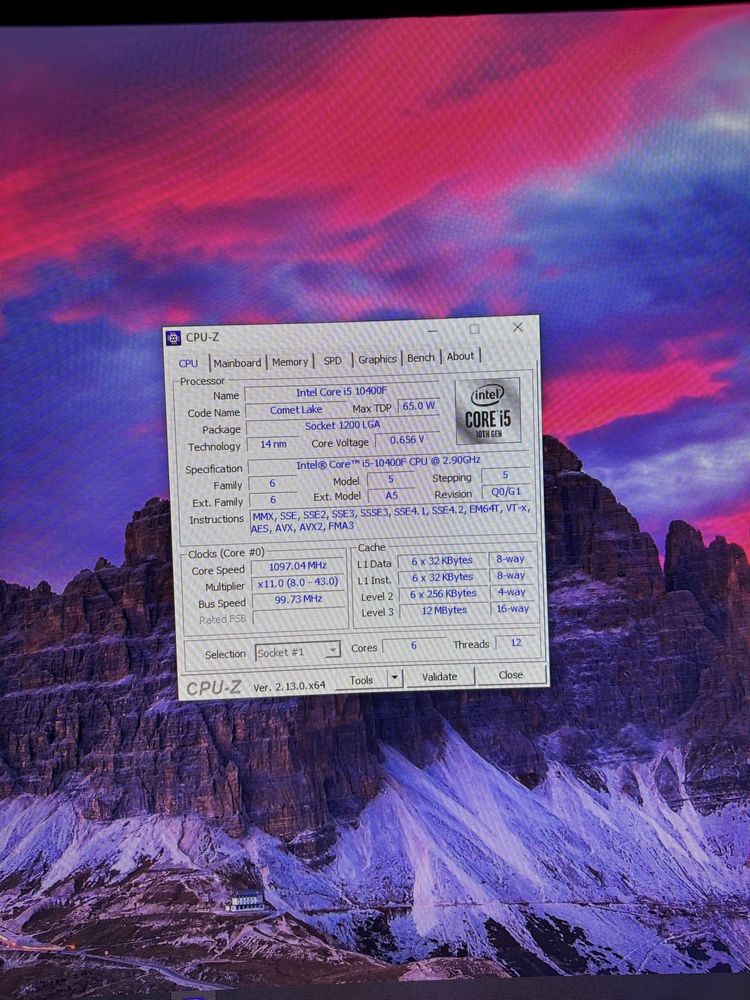Image resolution: width=750 pixels, height=1000 pixels.
Task: Click the CPU-Z app icon in title bar
Action: [x=173, y=338]
